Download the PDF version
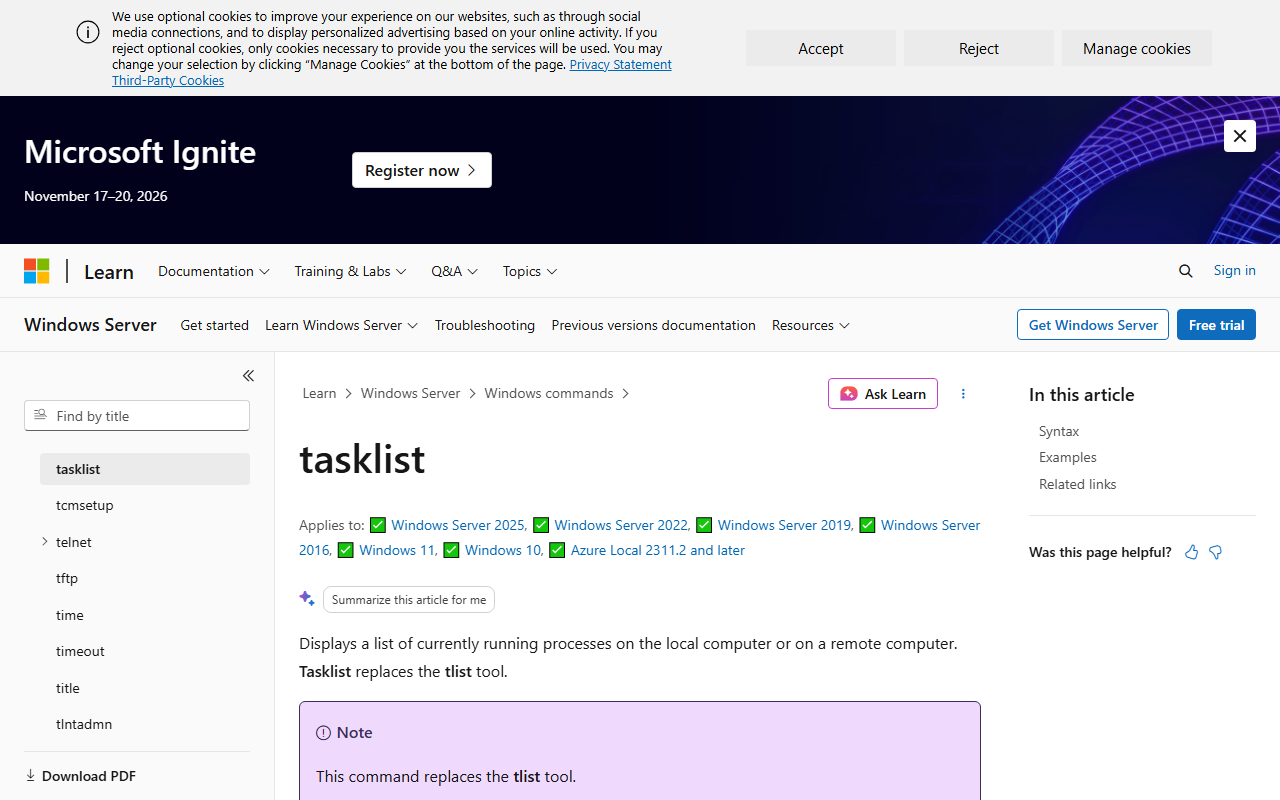This screenshot has height=800, width=1280. click(80, 776)
